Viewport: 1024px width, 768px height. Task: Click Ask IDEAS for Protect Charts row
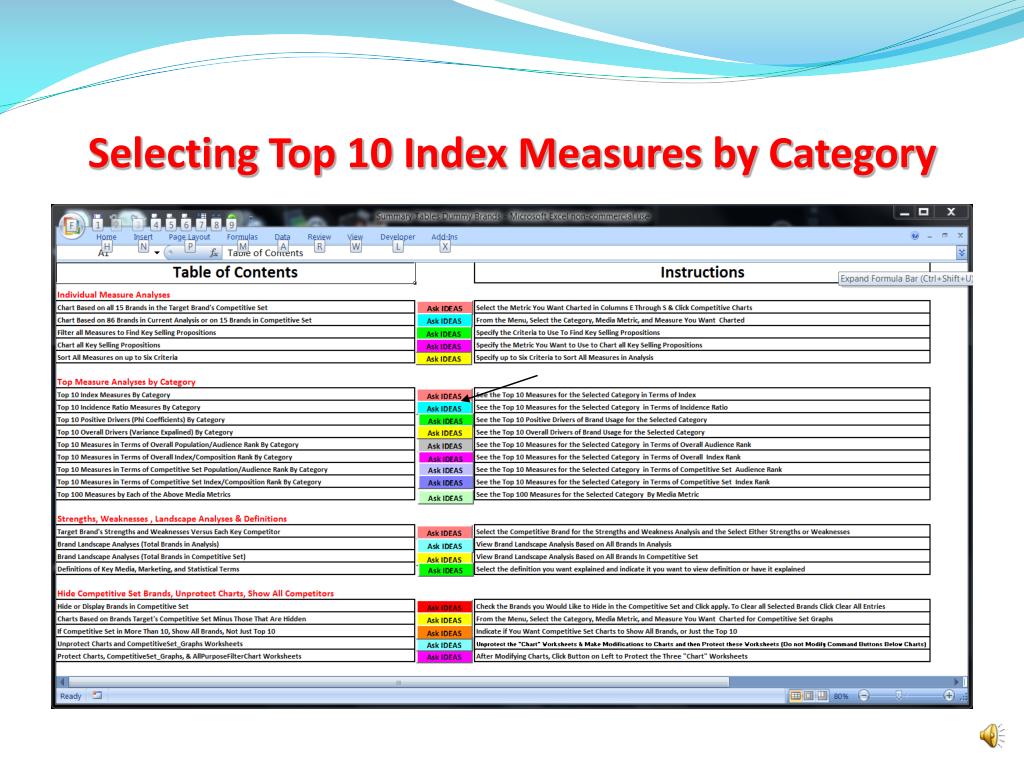coord(444,657)
